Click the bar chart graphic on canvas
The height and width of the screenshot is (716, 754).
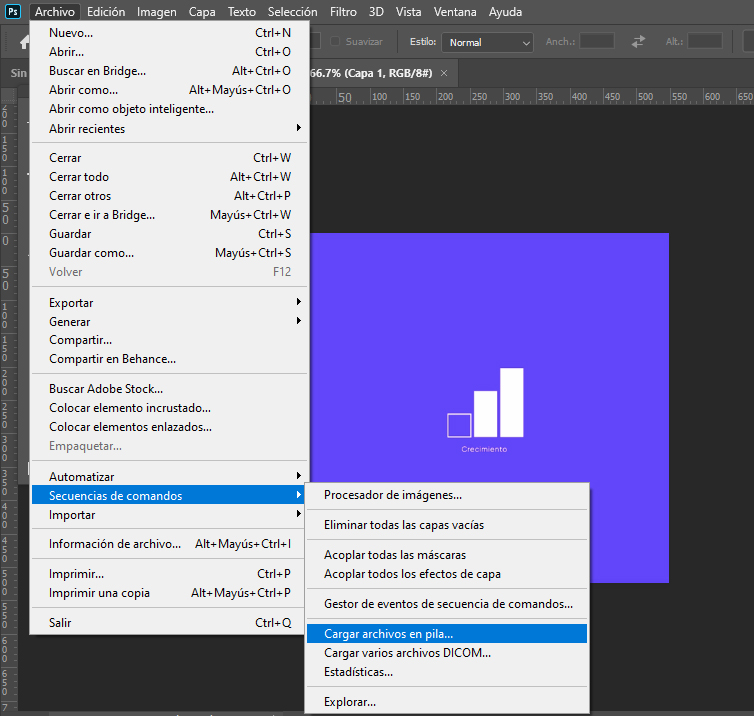[486, 404]
